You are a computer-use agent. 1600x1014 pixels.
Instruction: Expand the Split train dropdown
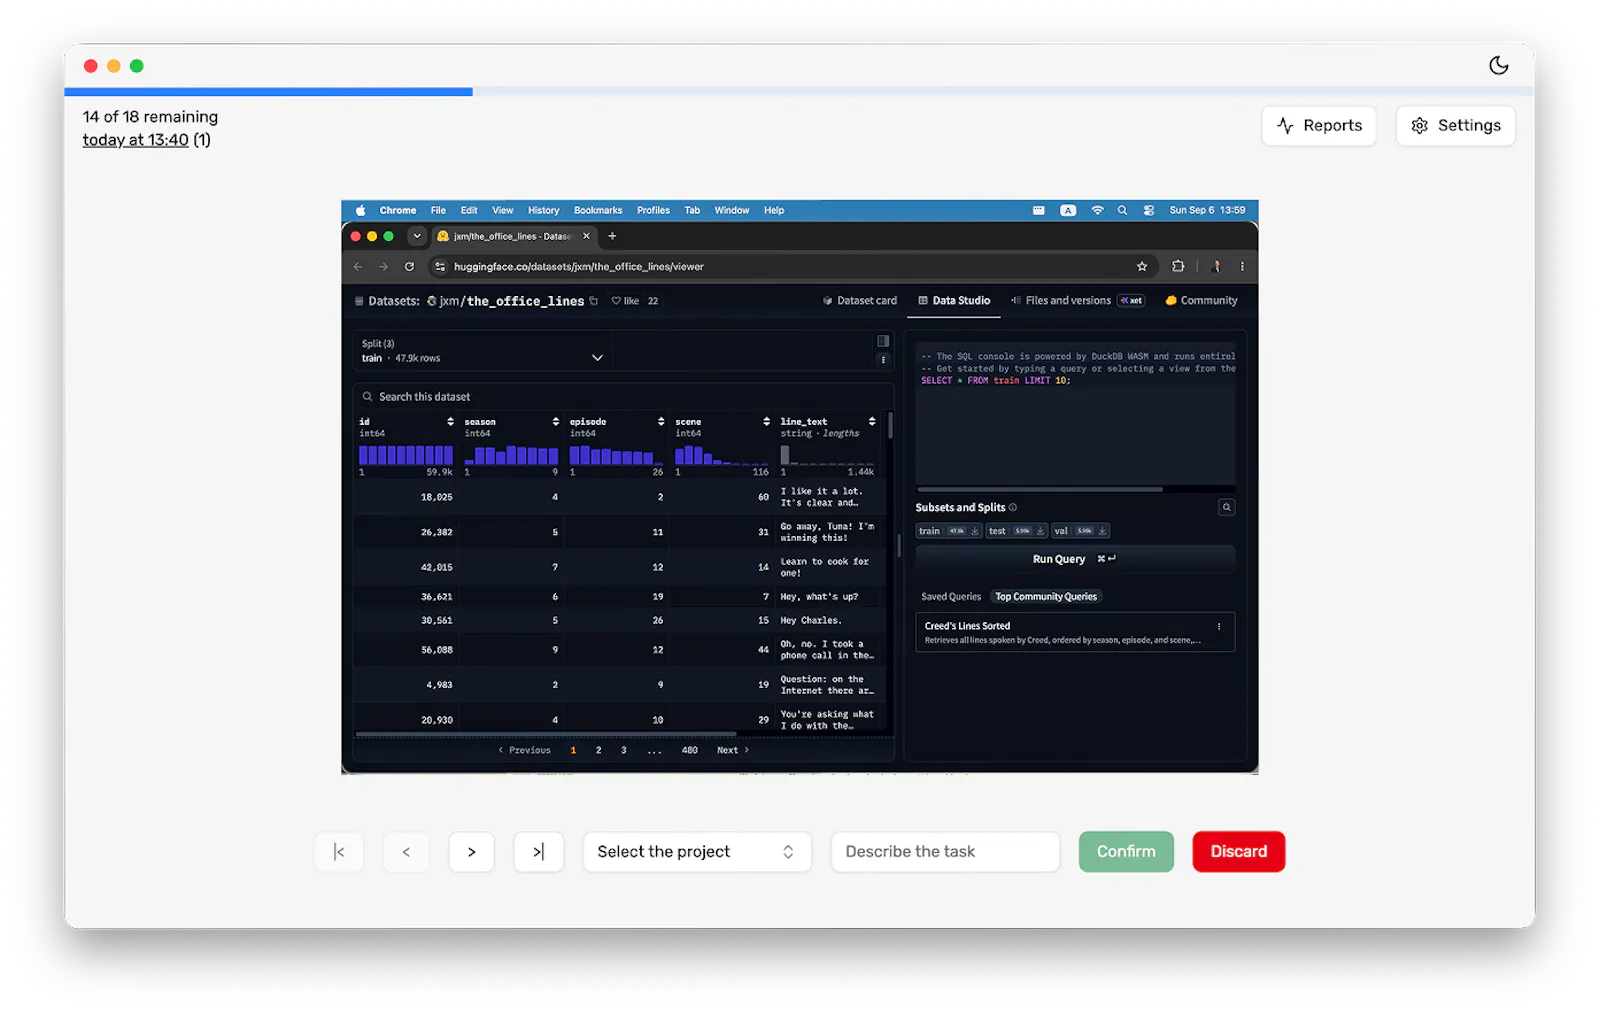483,351
